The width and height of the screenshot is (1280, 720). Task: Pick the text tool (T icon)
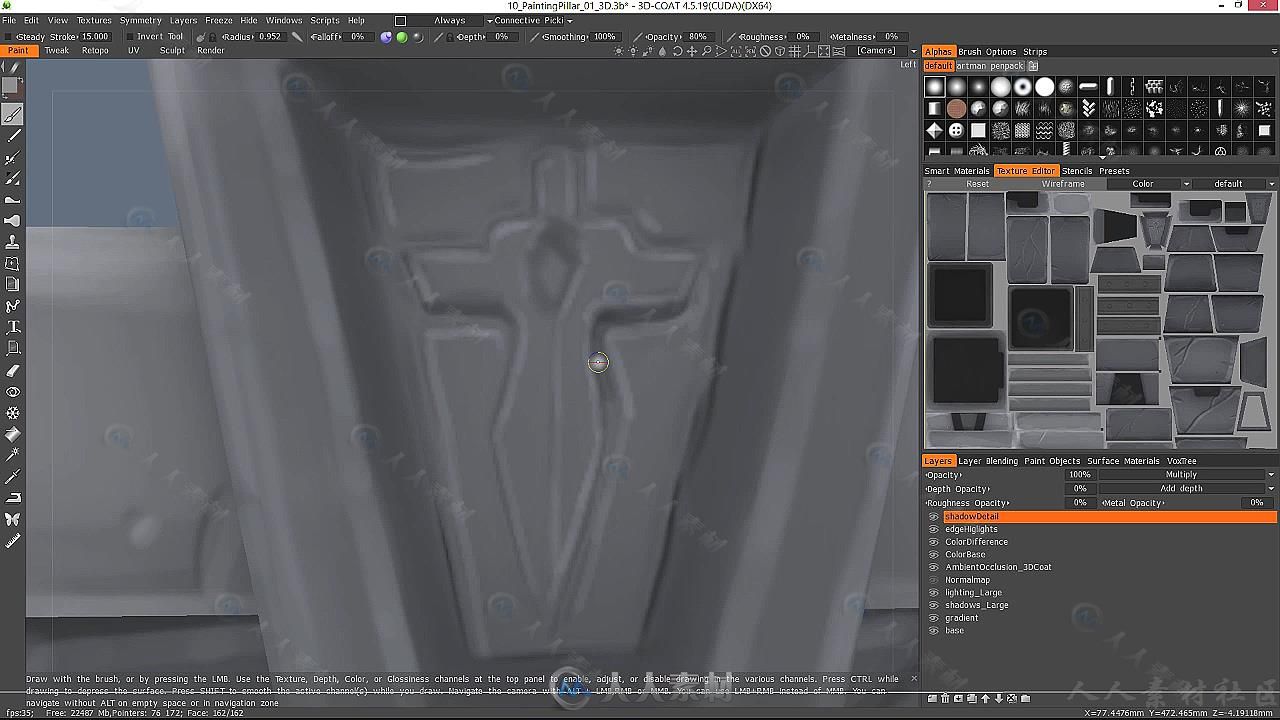(13, 327)
